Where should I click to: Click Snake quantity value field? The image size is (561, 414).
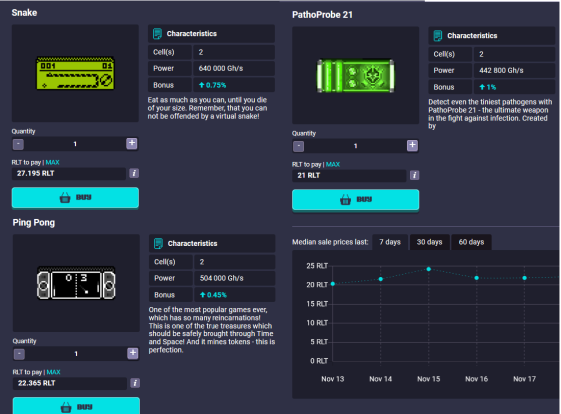point(75,144)
